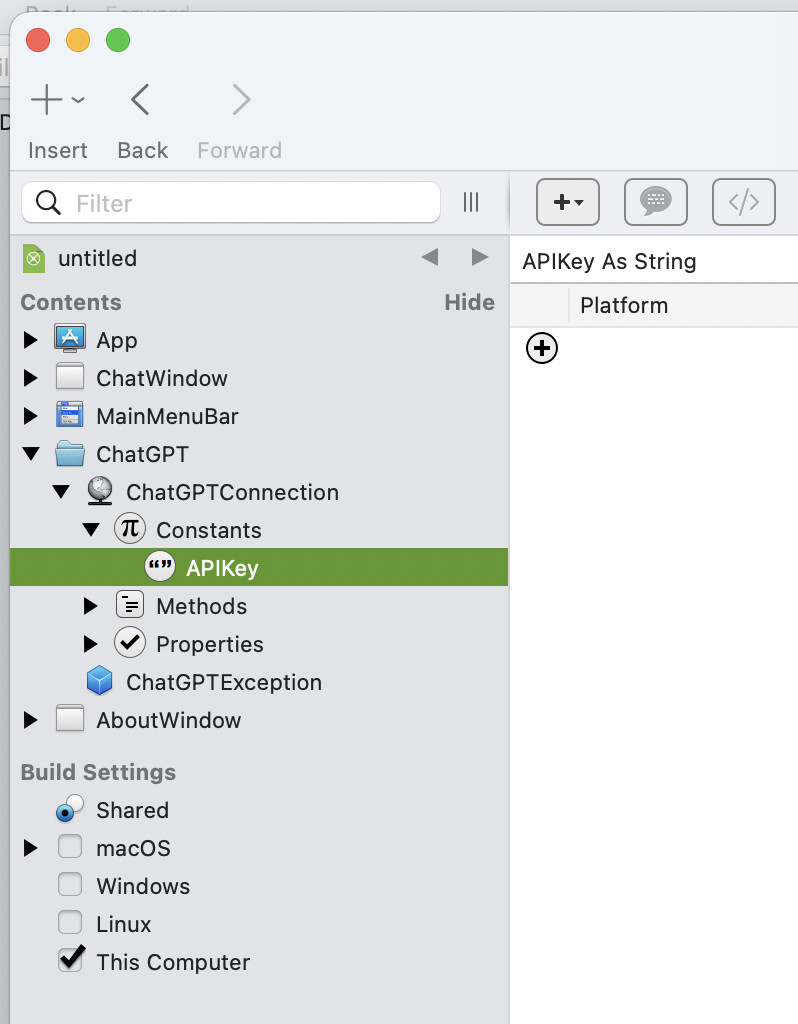Image resolution: width=798 pixels, height=1024 pixels.
Task: Expand the MainMenuBar item
Action: tap(30, 416)
